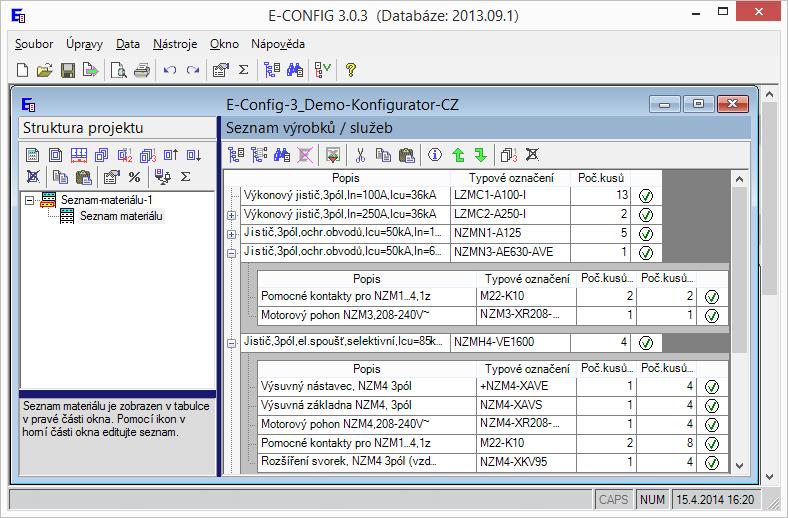The image size is (788, 518).
Task: Click the green check mark for +NZM4-XAVE row
Action: (x=712, y=386)
